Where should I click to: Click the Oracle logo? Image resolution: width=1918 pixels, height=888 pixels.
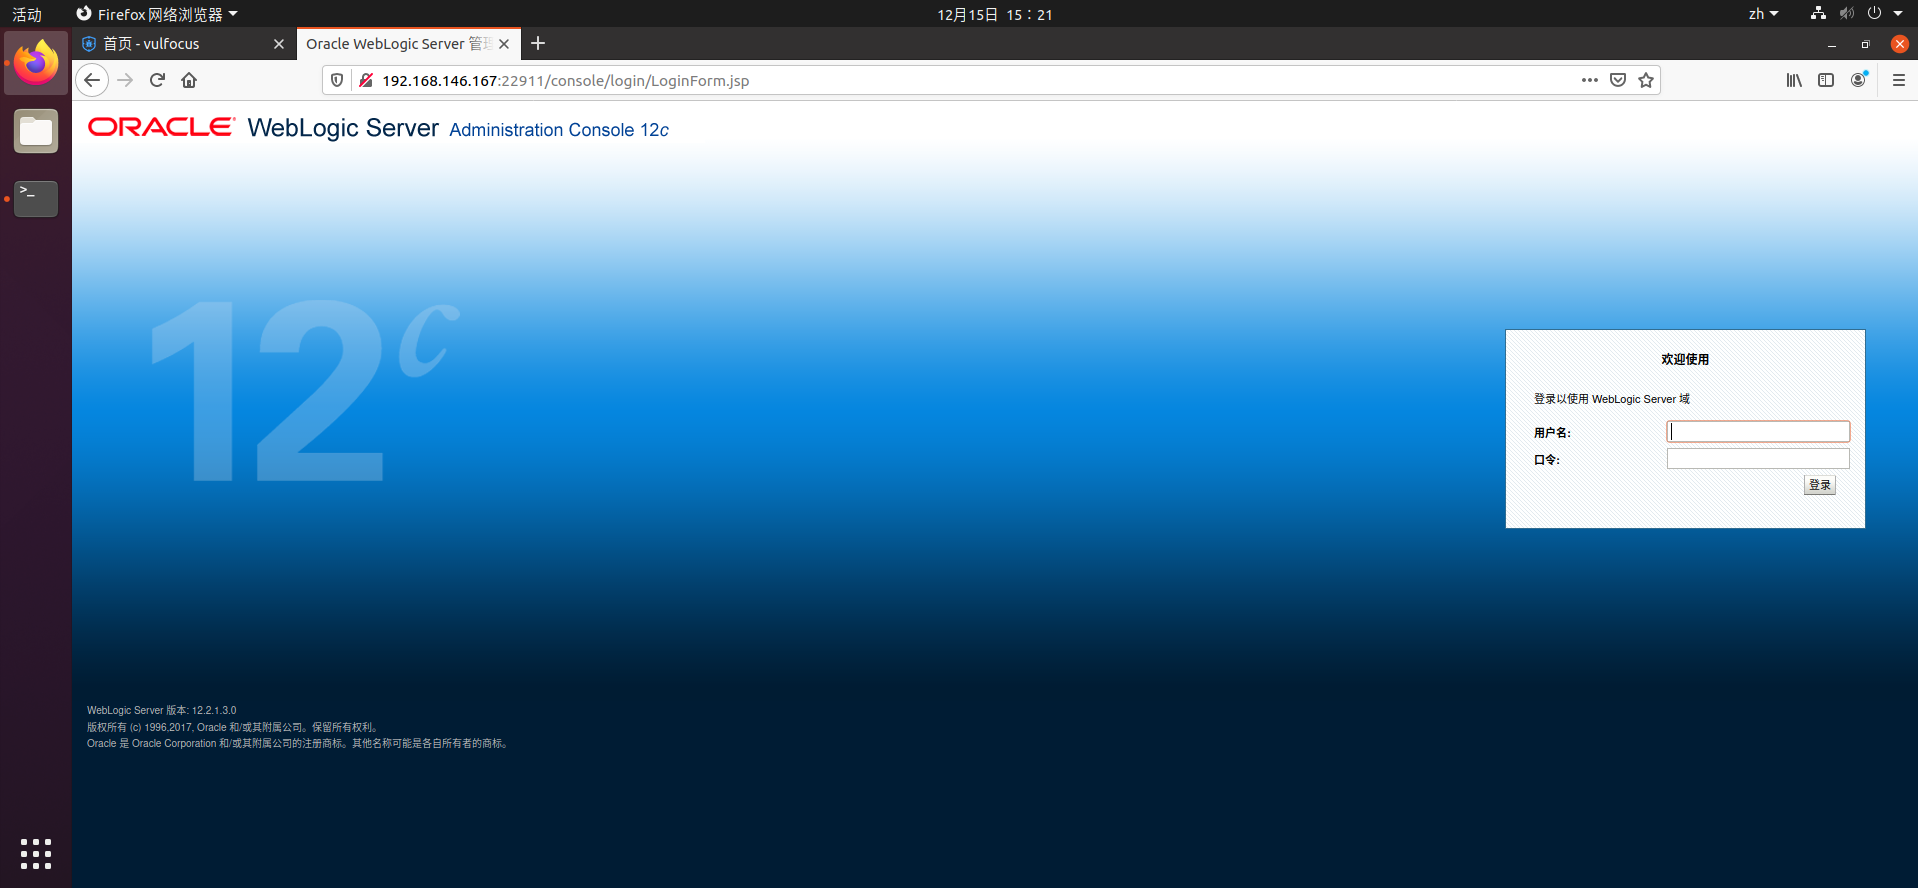pyautogui.click(x=161, y=127)
